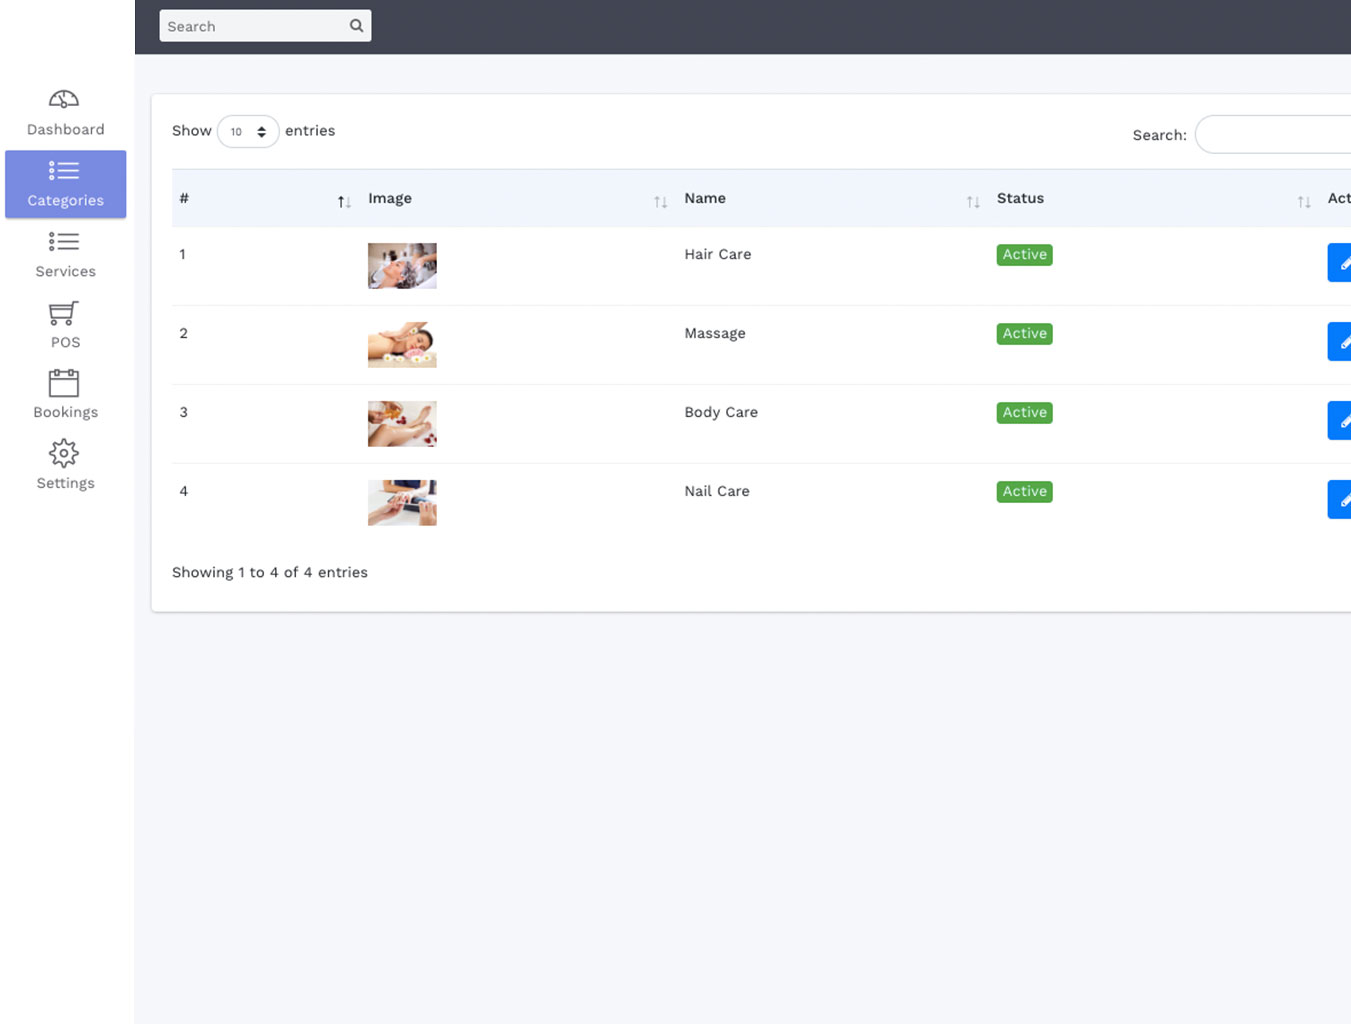This screenshot has height=1024, width=1351.
Task: Open the Settings gear icon
Action: (64, 454)
